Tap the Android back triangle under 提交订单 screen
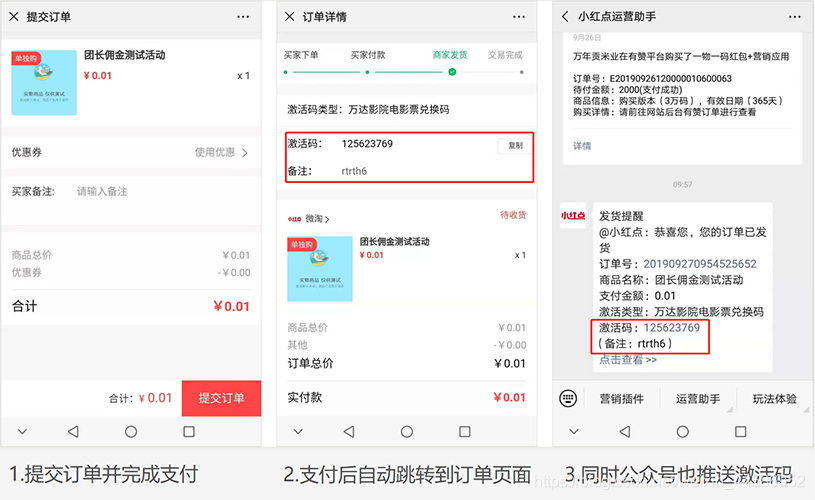The image size is (815, 500). pos(73,431)
